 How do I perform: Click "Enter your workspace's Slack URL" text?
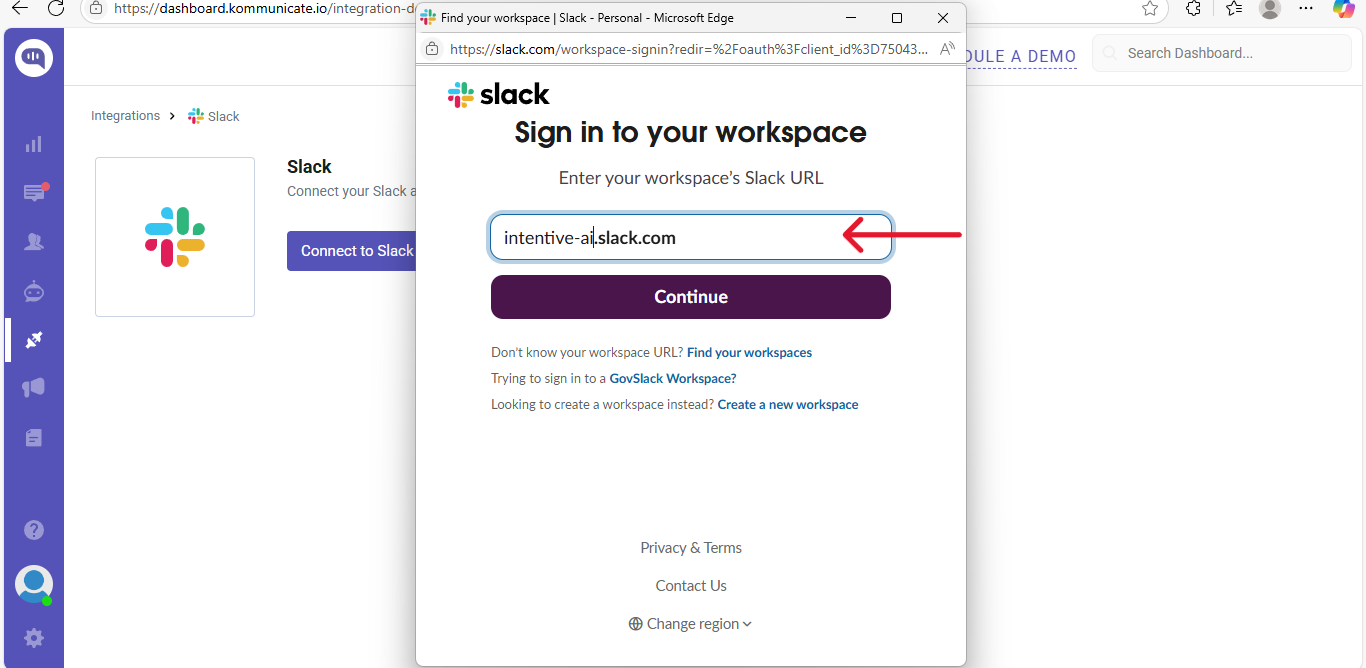tap(691, 178)
